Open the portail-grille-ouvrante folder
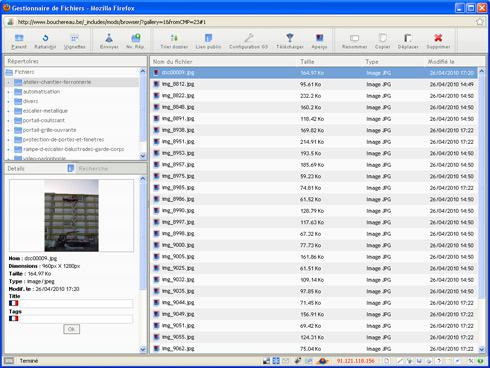The height and width of the screenshot is (368, 490). pyautogui.click(x=49, y=130)
